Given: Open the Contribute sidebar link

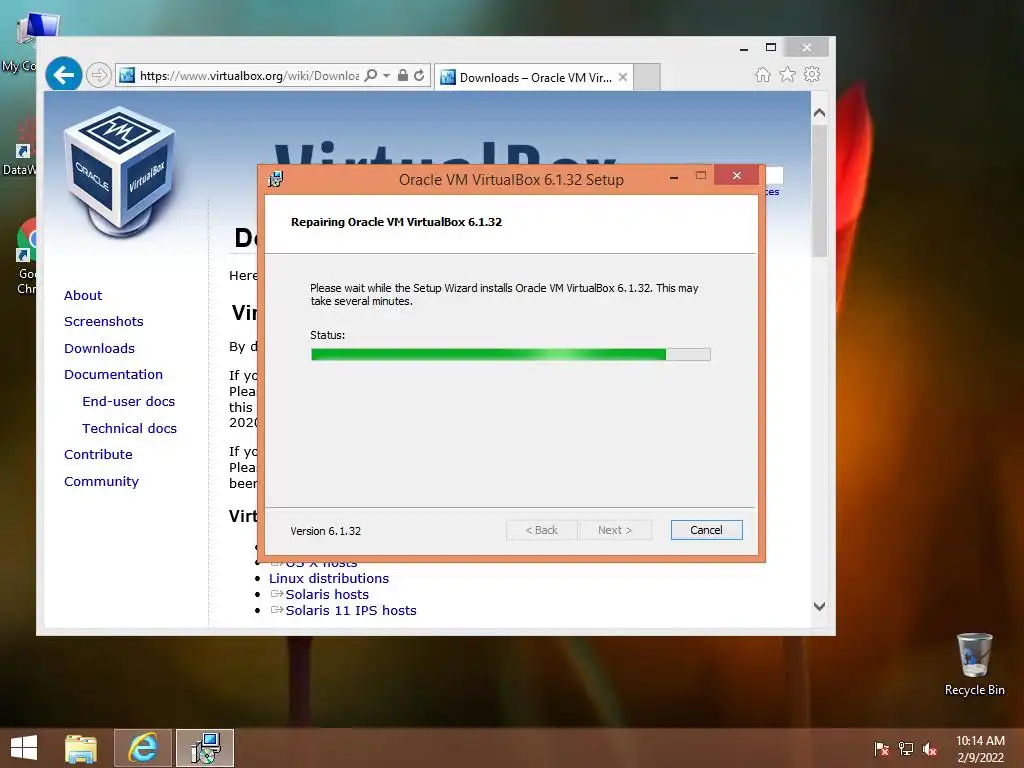Looking at the screenshot, I should point(98,454).
